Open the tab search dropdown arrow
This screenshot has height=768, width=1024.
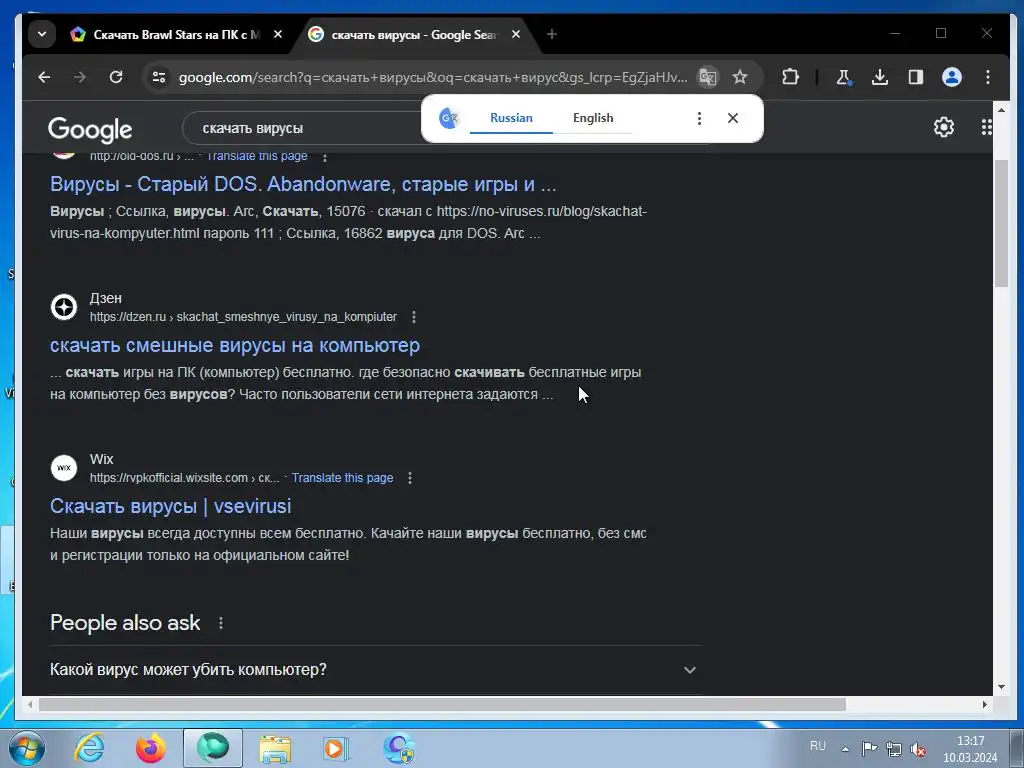[x=42, y=34]
